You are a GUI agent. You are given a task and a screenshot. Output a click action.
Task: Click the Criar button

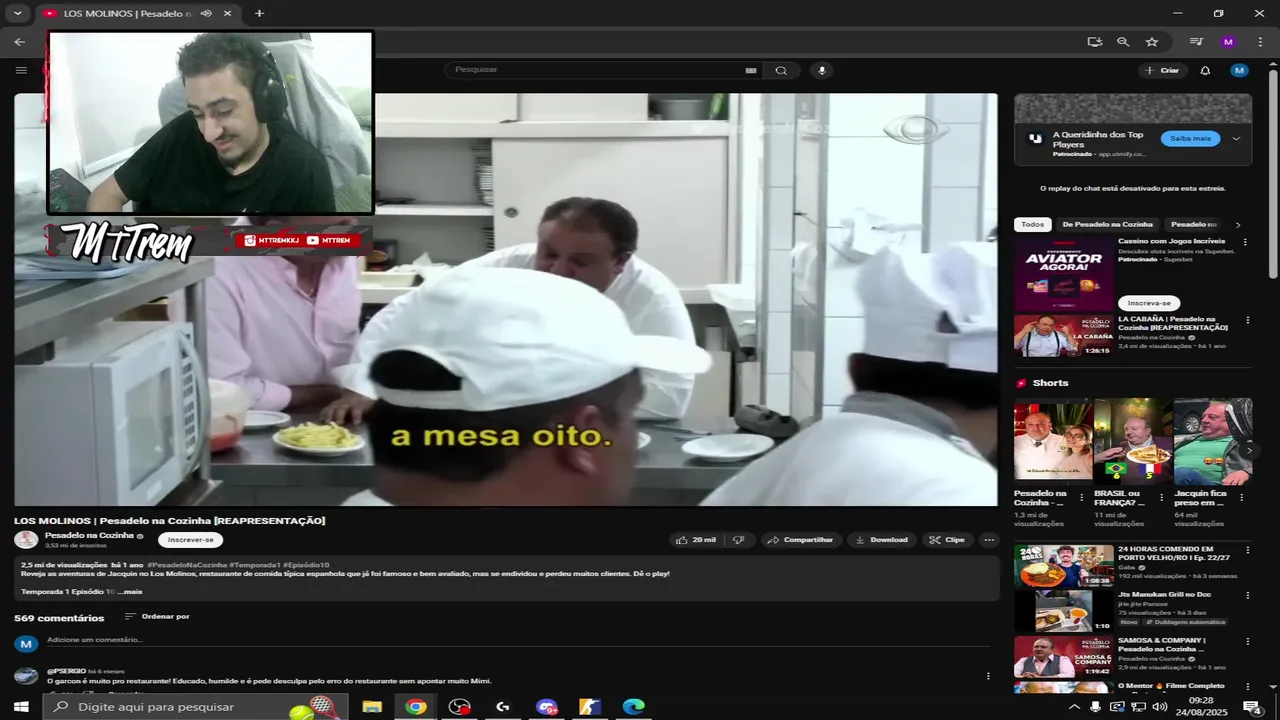click(1162, 70)
